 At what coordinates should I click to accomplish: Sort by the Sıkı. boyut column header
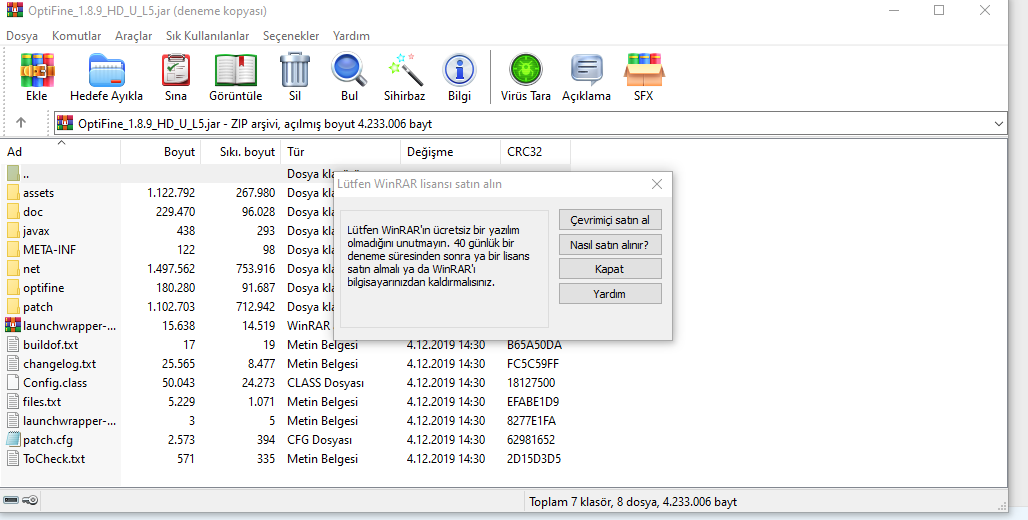click(241, 151)
